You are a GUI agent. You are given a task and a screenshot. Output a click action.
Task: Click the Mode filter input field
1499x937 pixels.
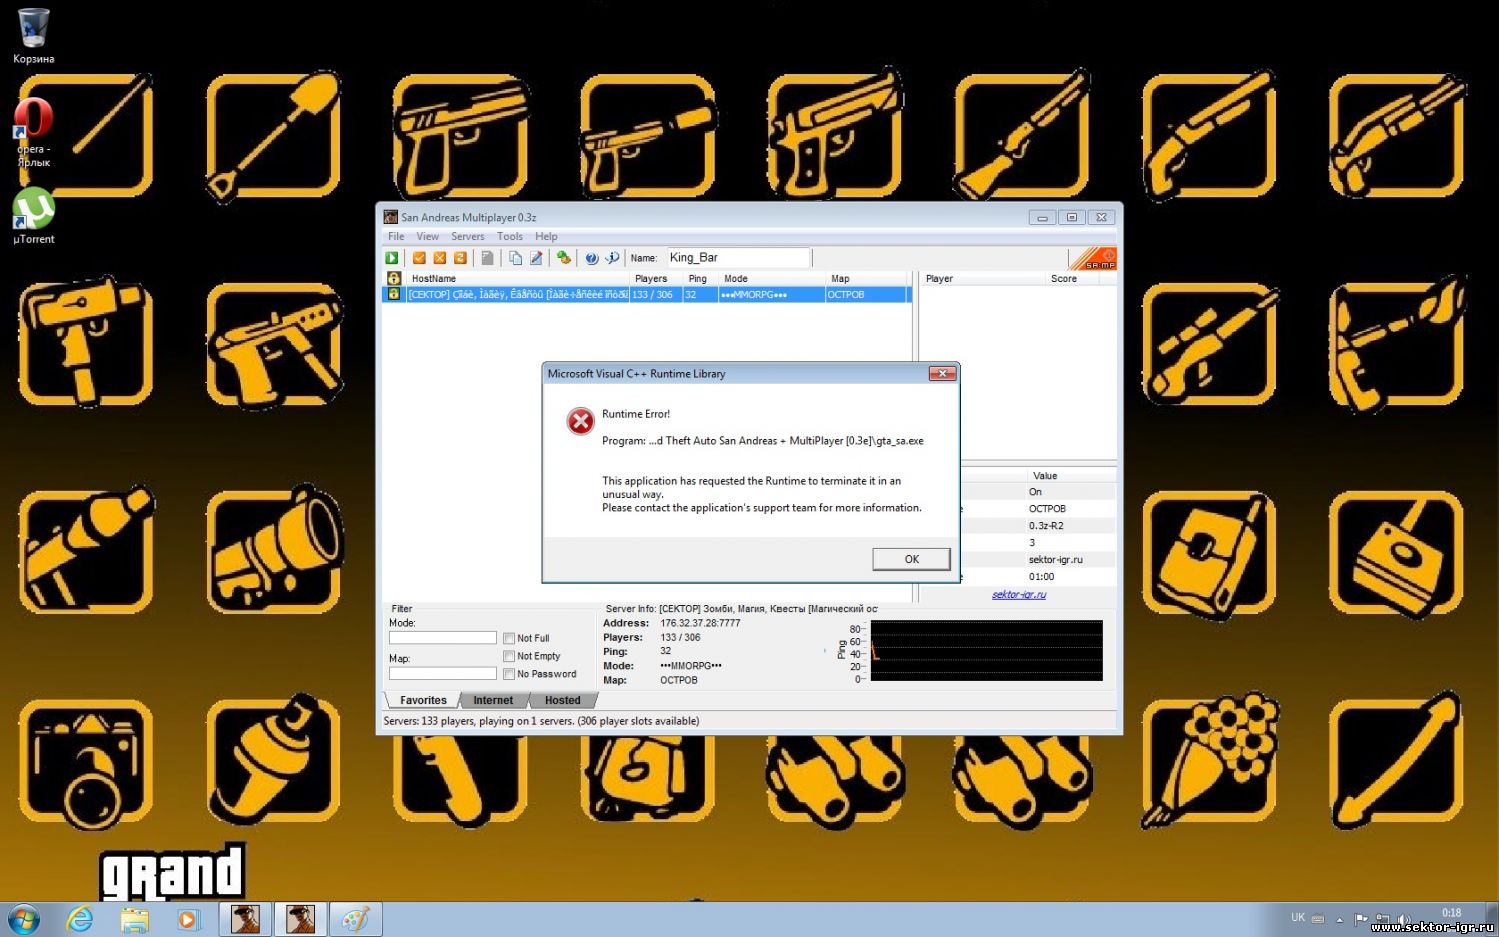[x=443, y=638]
